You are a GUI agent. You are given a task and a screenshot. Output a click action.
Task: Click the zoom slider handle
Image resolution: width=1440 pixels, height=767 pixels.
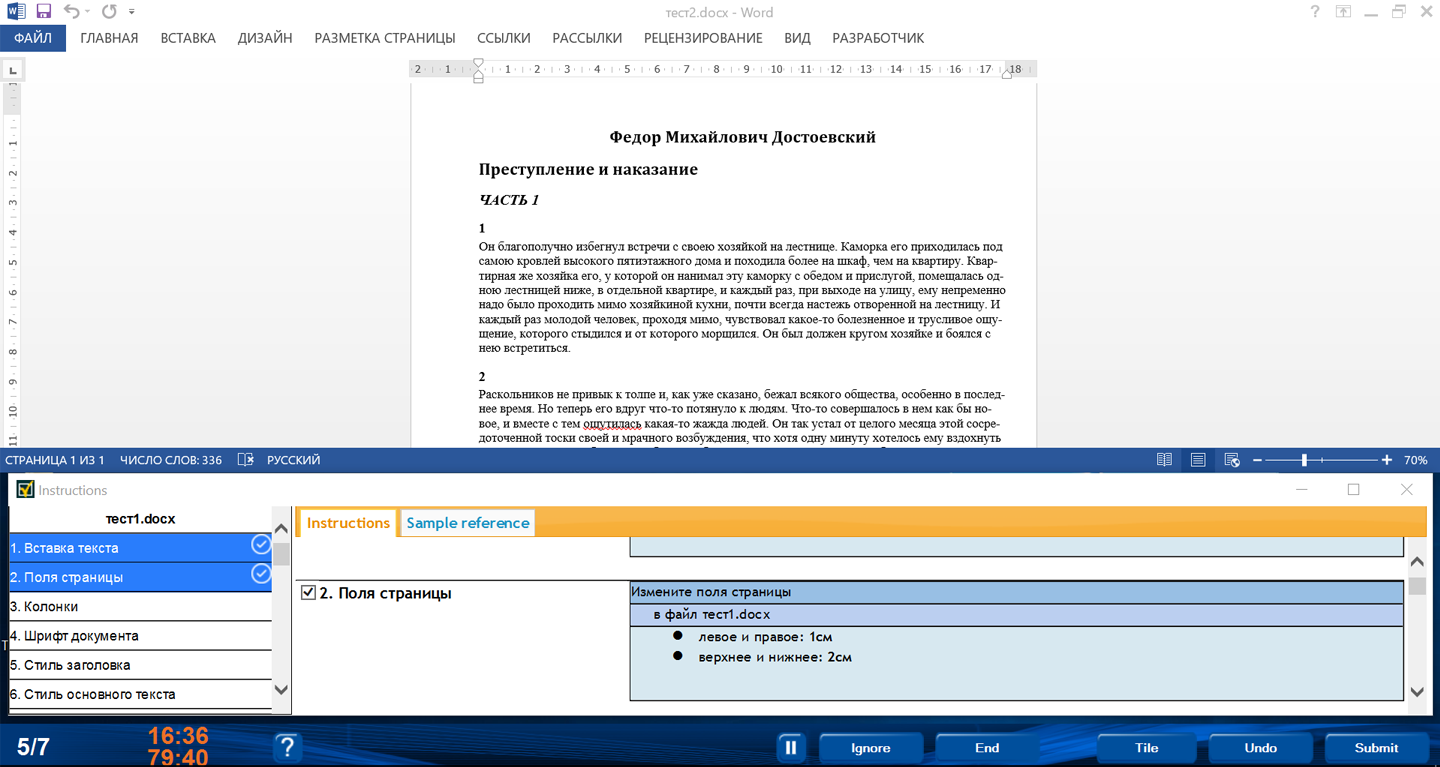[1304, 460]
